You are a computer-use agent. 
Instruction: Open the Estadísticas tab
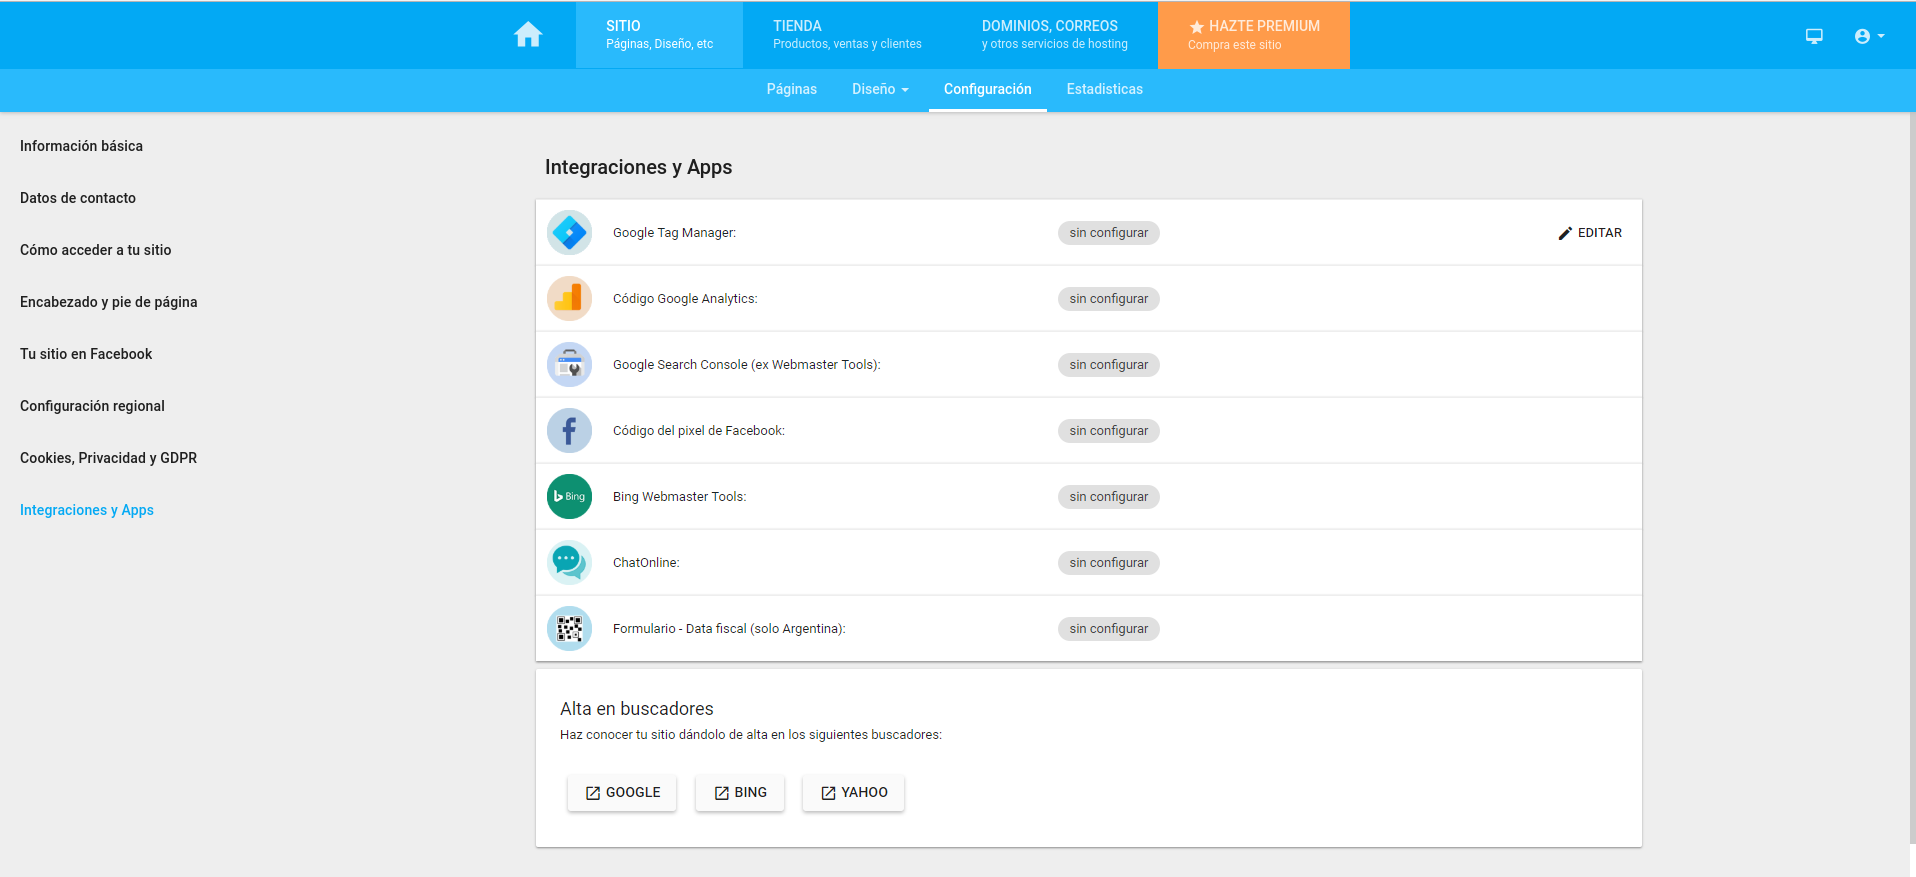pyautogui.click(x=1104, y=89)
